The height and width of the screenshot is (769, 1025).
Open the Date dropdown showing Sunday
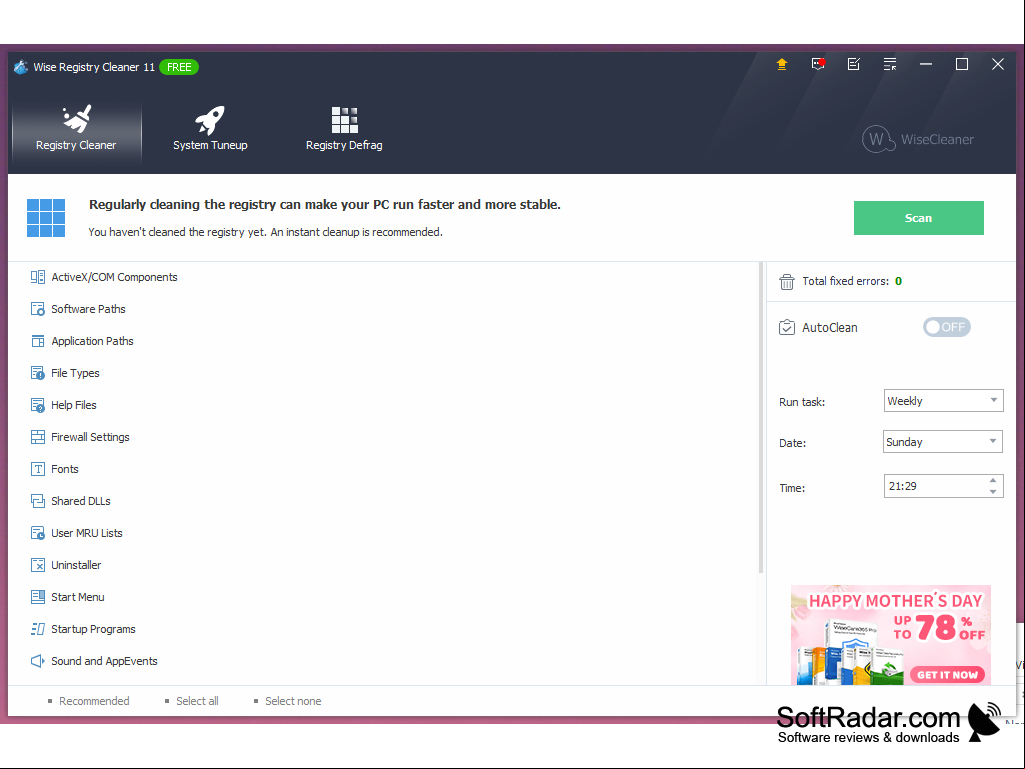click(943, 442)
